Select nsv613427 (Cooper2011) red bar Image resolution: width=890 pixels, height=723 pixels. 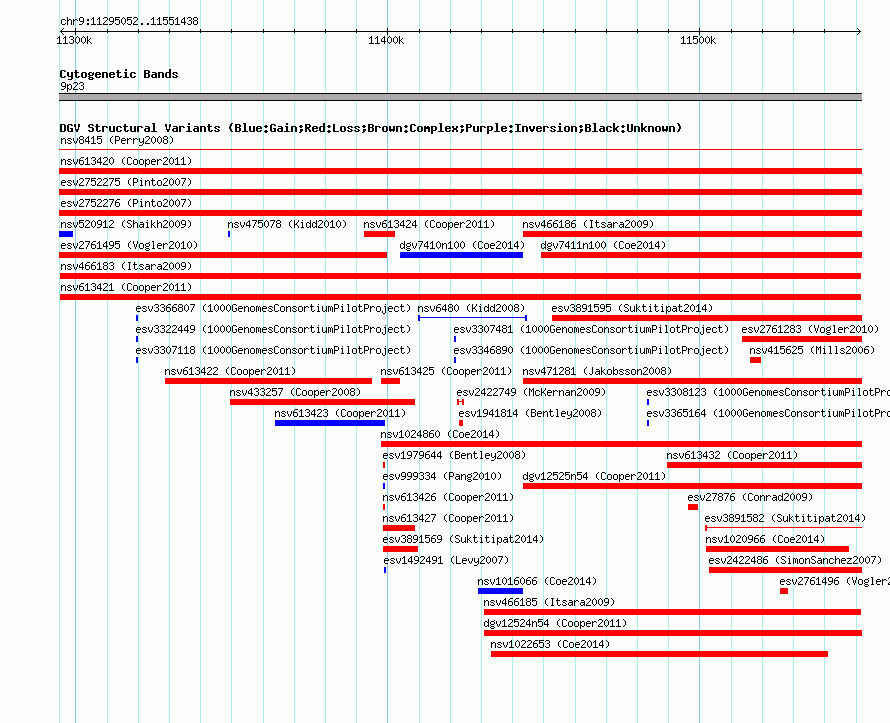click(x=399, y=528)
